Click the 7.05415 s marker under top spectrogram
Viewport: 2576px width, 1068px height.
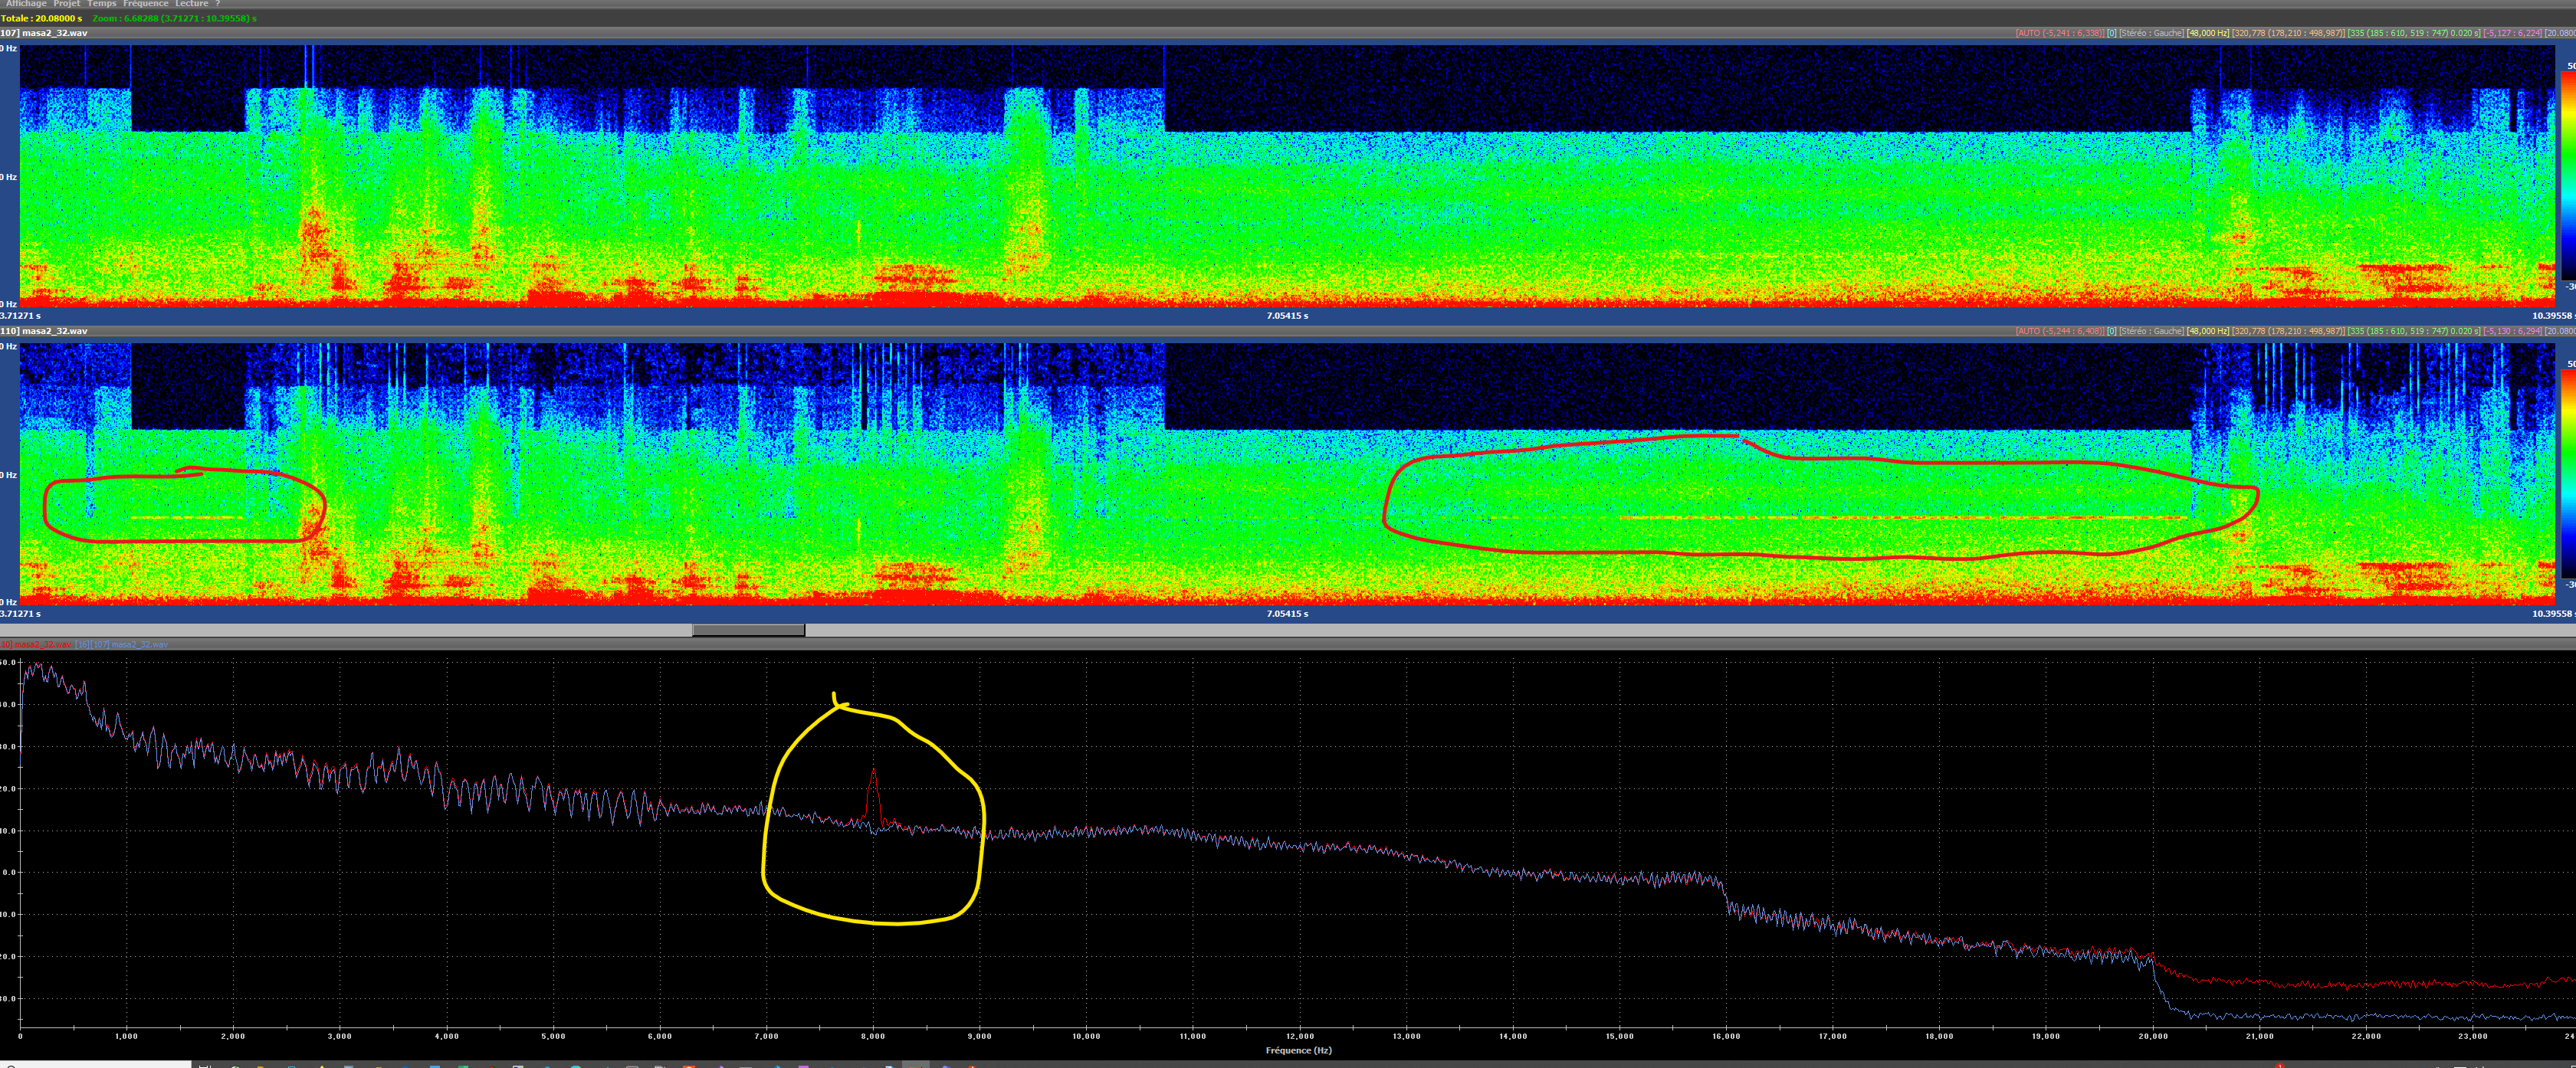click(1287, 316)
